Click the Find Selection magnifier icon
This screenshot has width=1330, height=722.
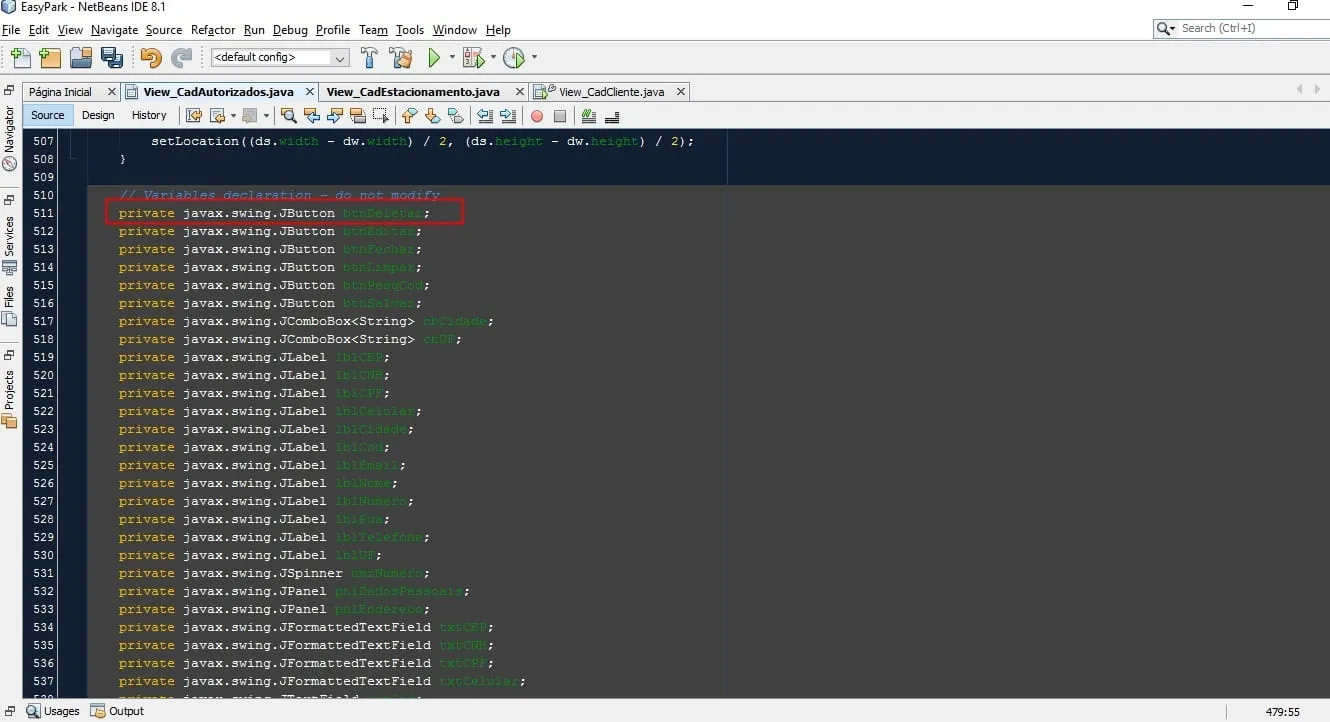(x=288, y=116)
